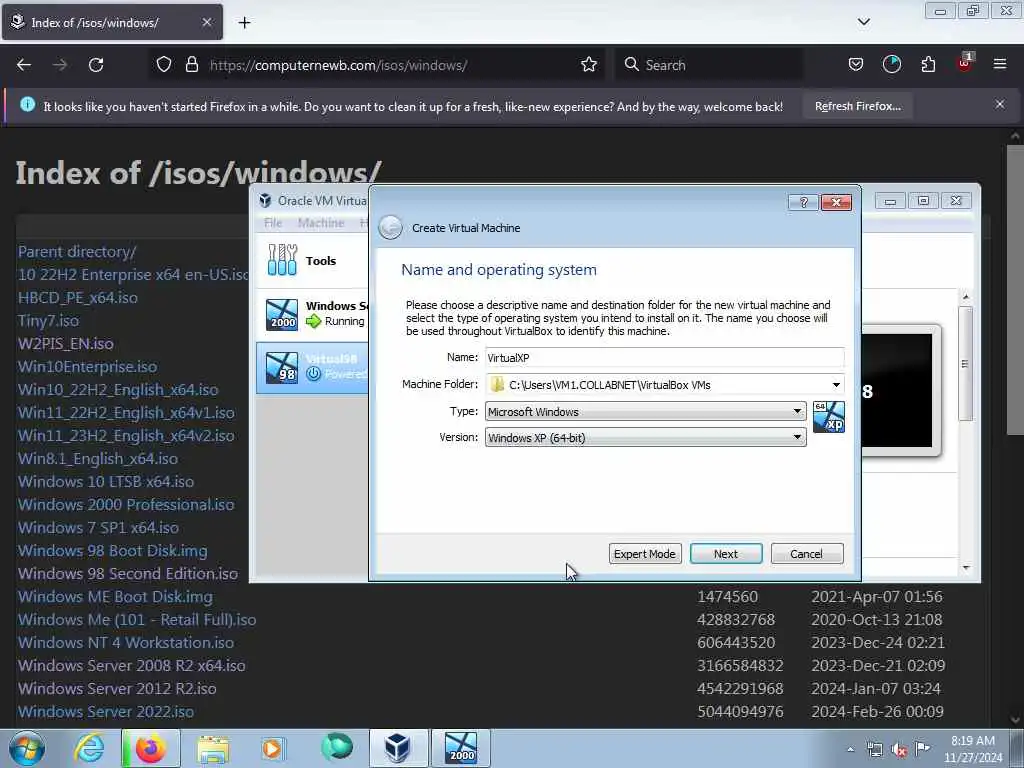Show hidden tray icons arrow

(850, 749)
